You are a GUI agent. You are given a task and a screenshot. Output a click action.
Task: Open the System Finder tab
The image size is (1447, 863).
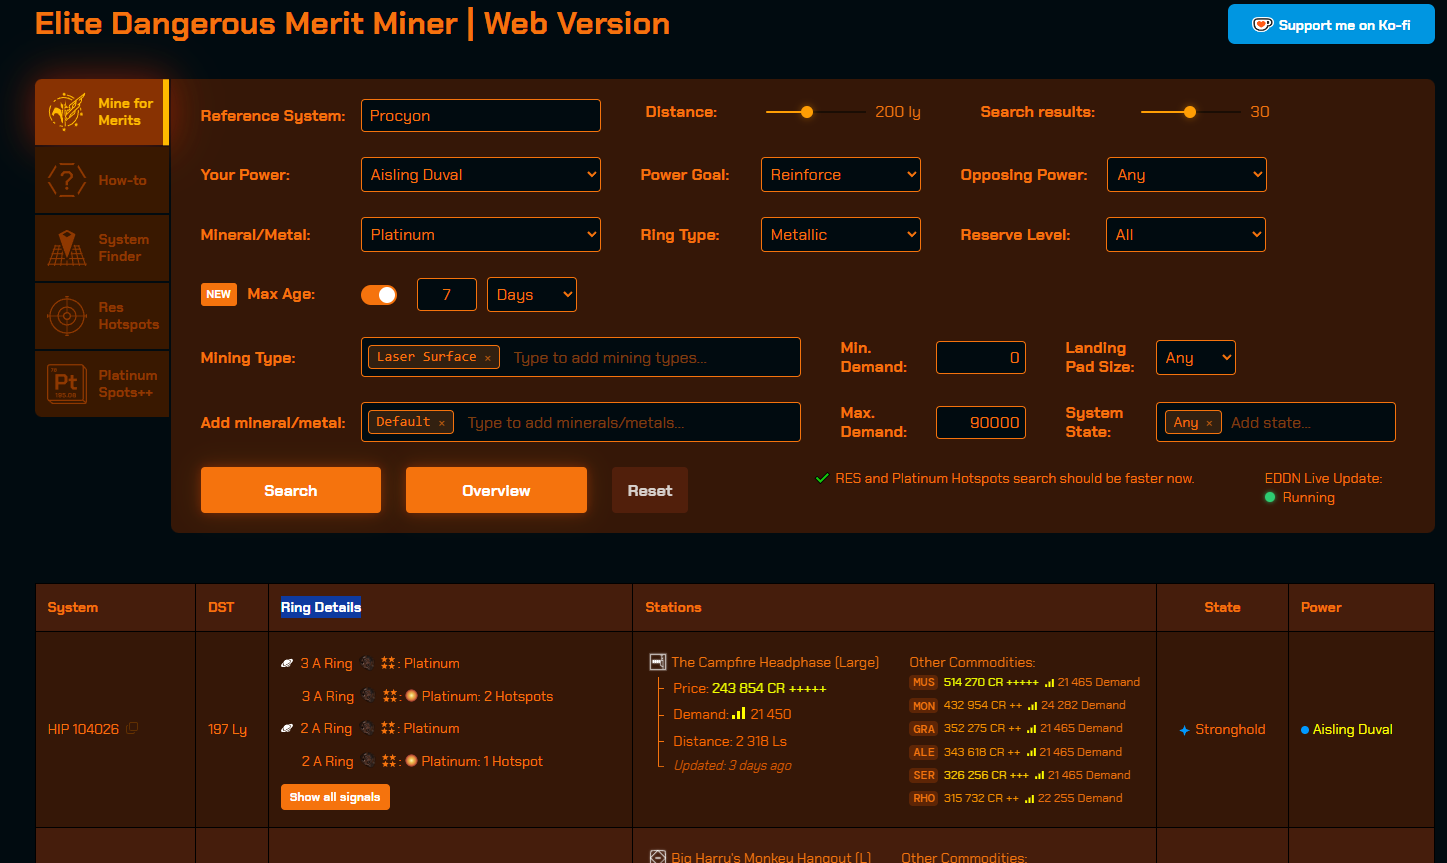point(101,248)
